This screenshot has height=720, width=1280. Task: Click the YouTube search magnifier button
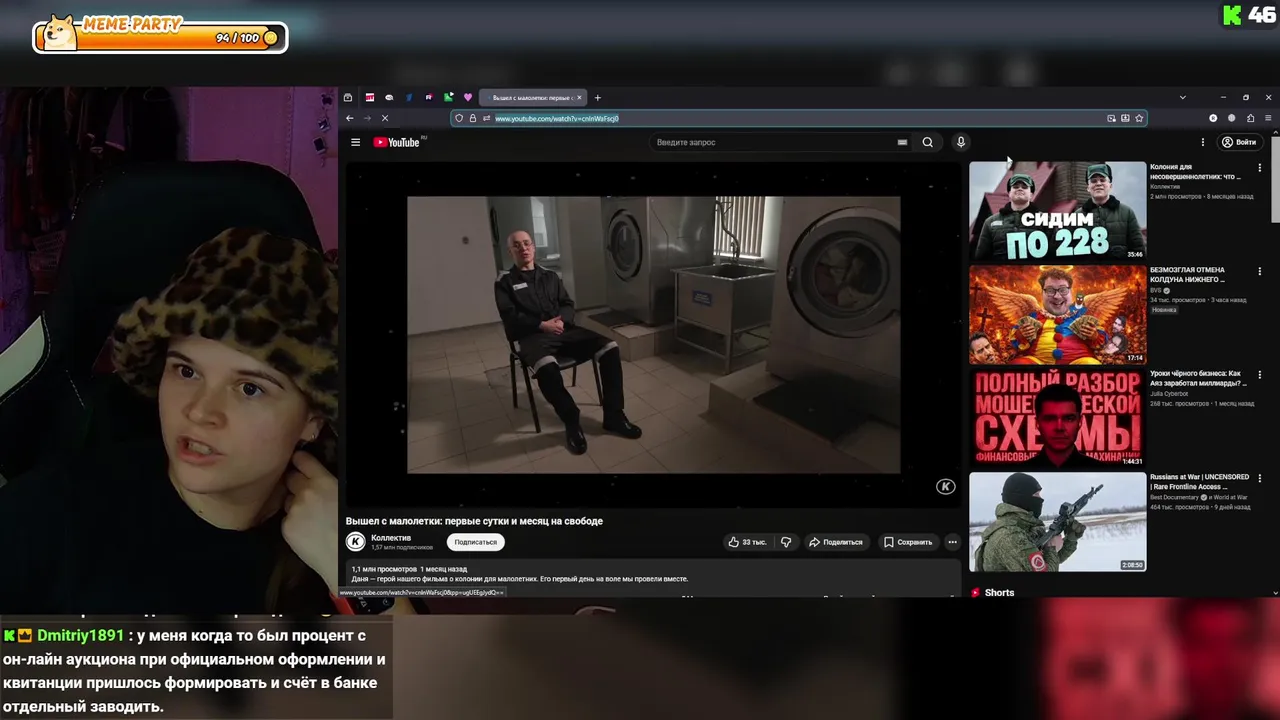coord(928,142)
